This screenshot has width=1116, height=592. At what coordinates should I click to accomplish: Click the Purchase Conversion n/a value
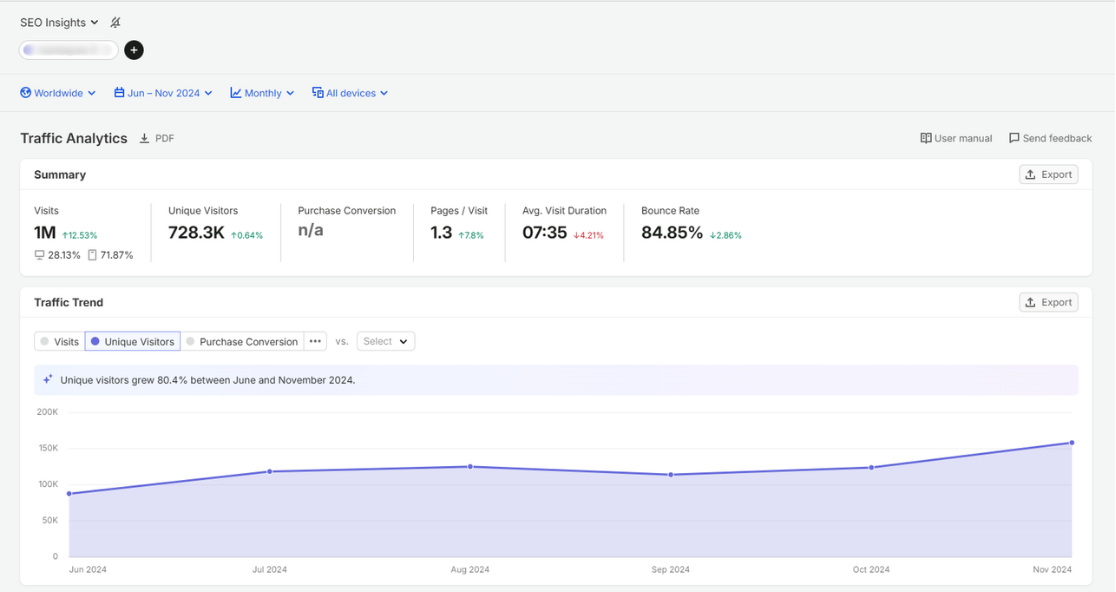[310, 230]
